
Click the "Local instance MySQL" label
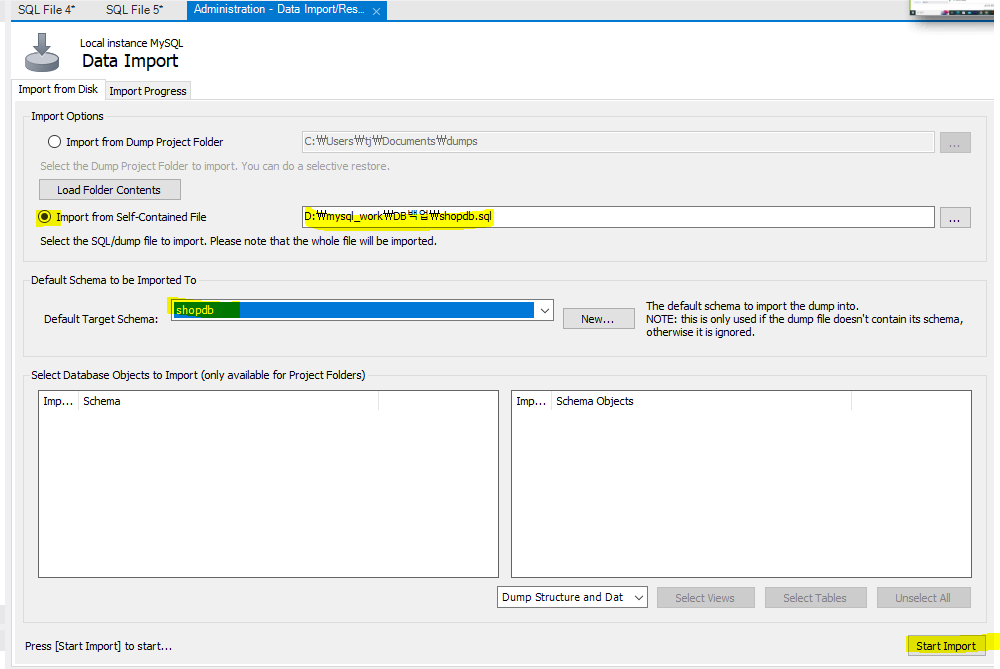(x=131, y=43)
